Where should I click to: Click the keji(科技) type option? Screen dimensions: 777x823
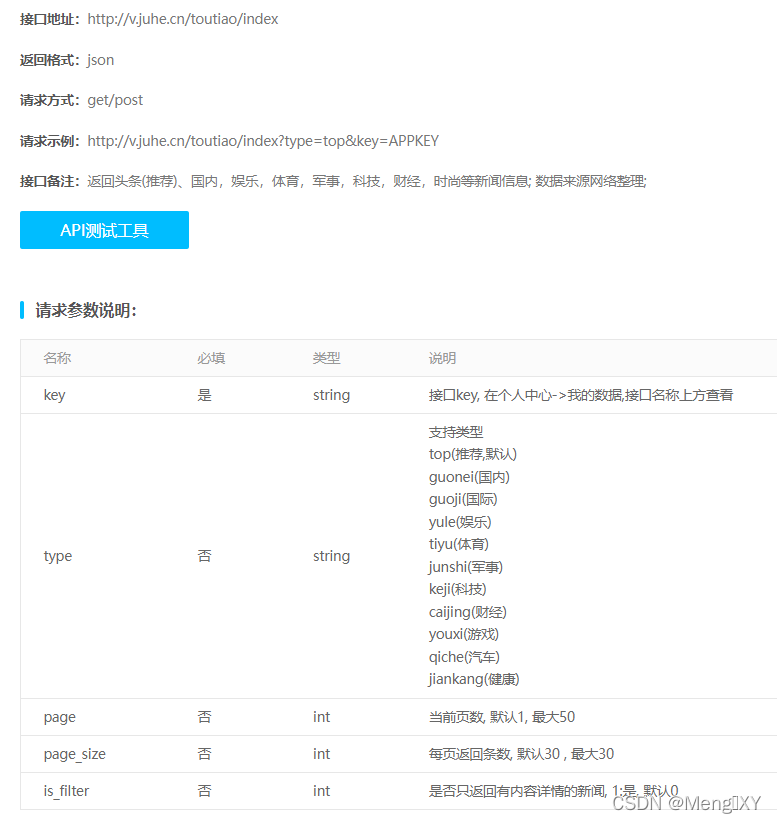(458, 589)
